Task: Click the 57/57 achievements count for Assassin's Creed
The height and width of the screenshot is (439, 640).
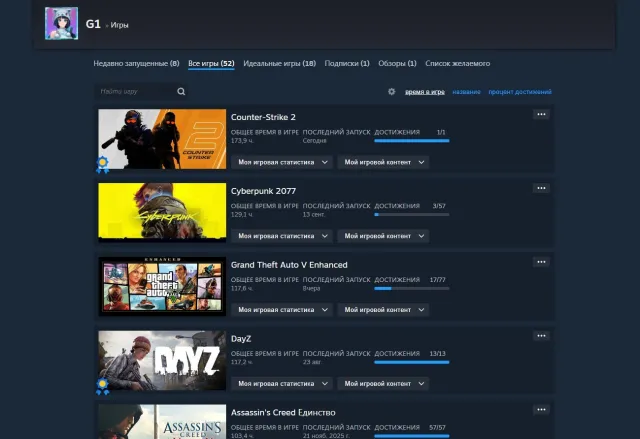Action: click(438, 428)
